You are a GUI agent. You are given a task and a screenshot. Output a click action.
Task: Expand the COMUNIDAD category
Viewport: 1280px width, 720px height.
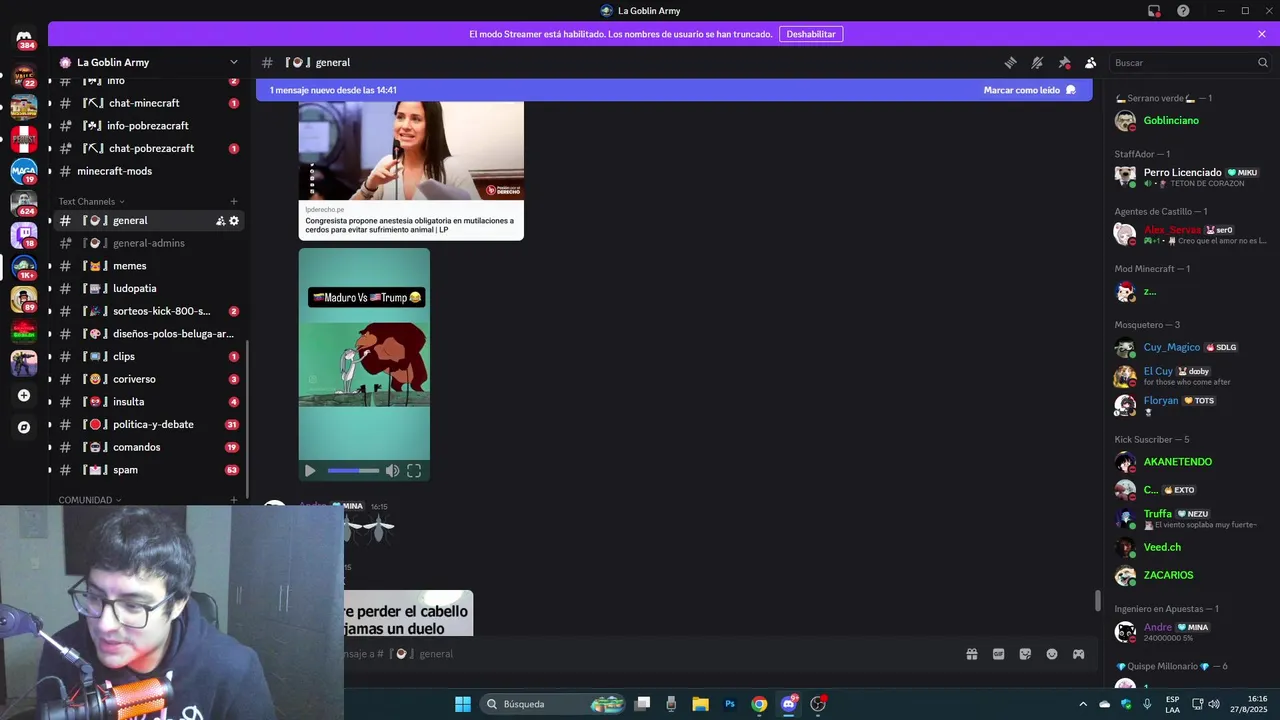pyautogui.click(x=90, y=500)
